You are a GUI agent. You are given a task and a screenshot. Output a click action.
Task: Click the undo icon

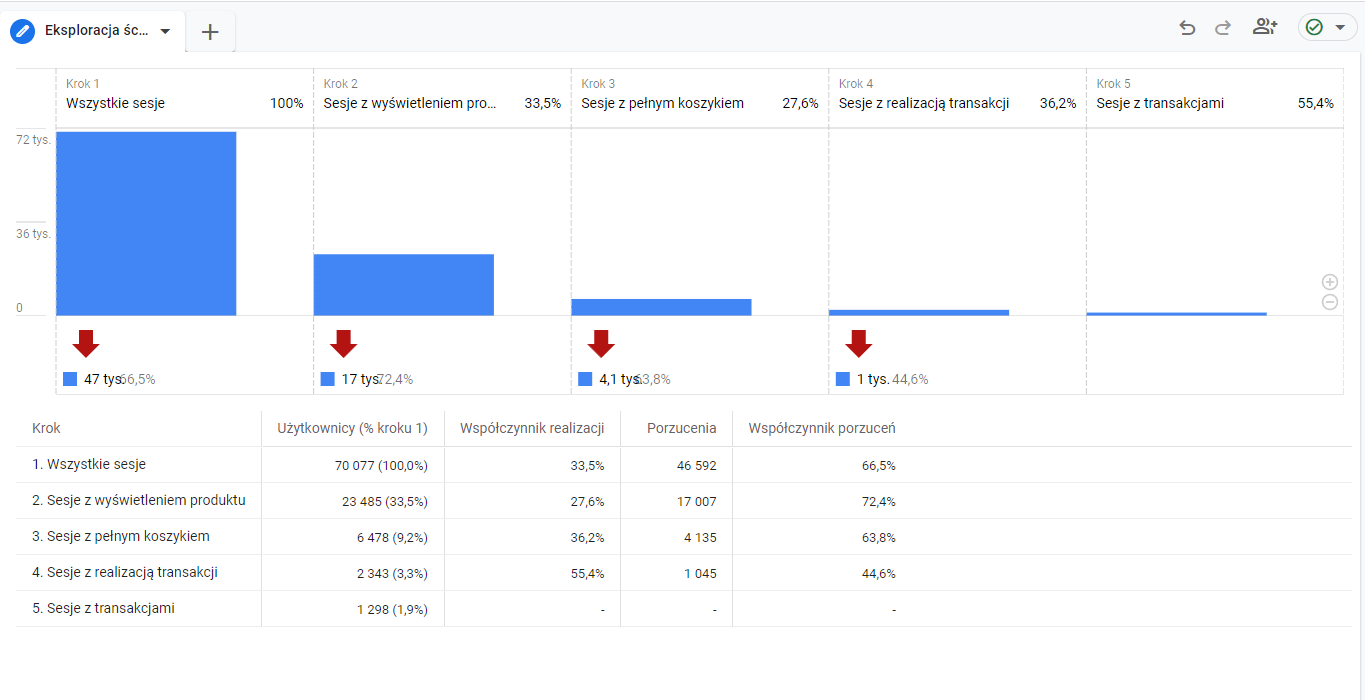click(x=1186, y=28)
